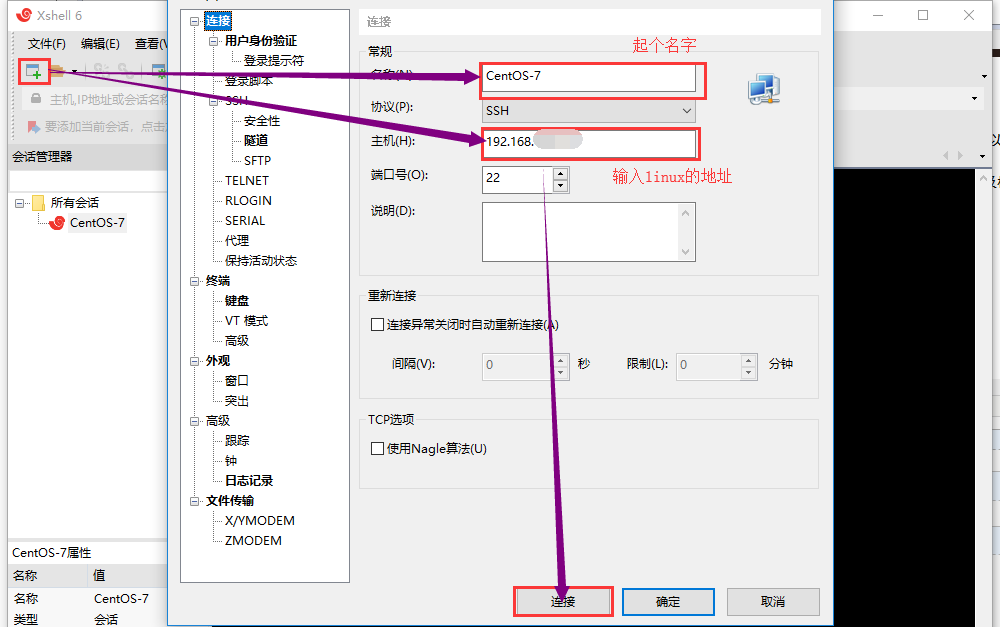Screen dimensions: 1000x627
Task: Select SFTP in the tree
Action: pyautogui.click(x=257, y=161)
